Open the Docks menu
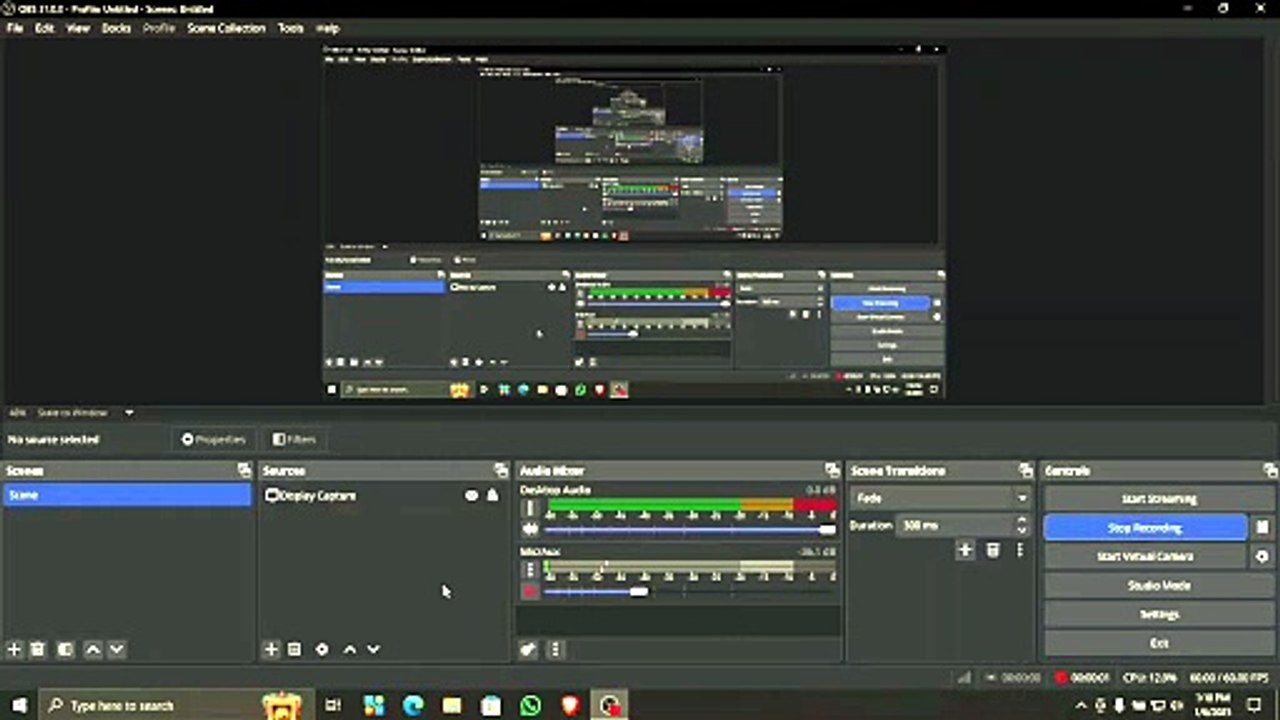This screenshot has height=720, width=1280. click(x=116, y=28)
